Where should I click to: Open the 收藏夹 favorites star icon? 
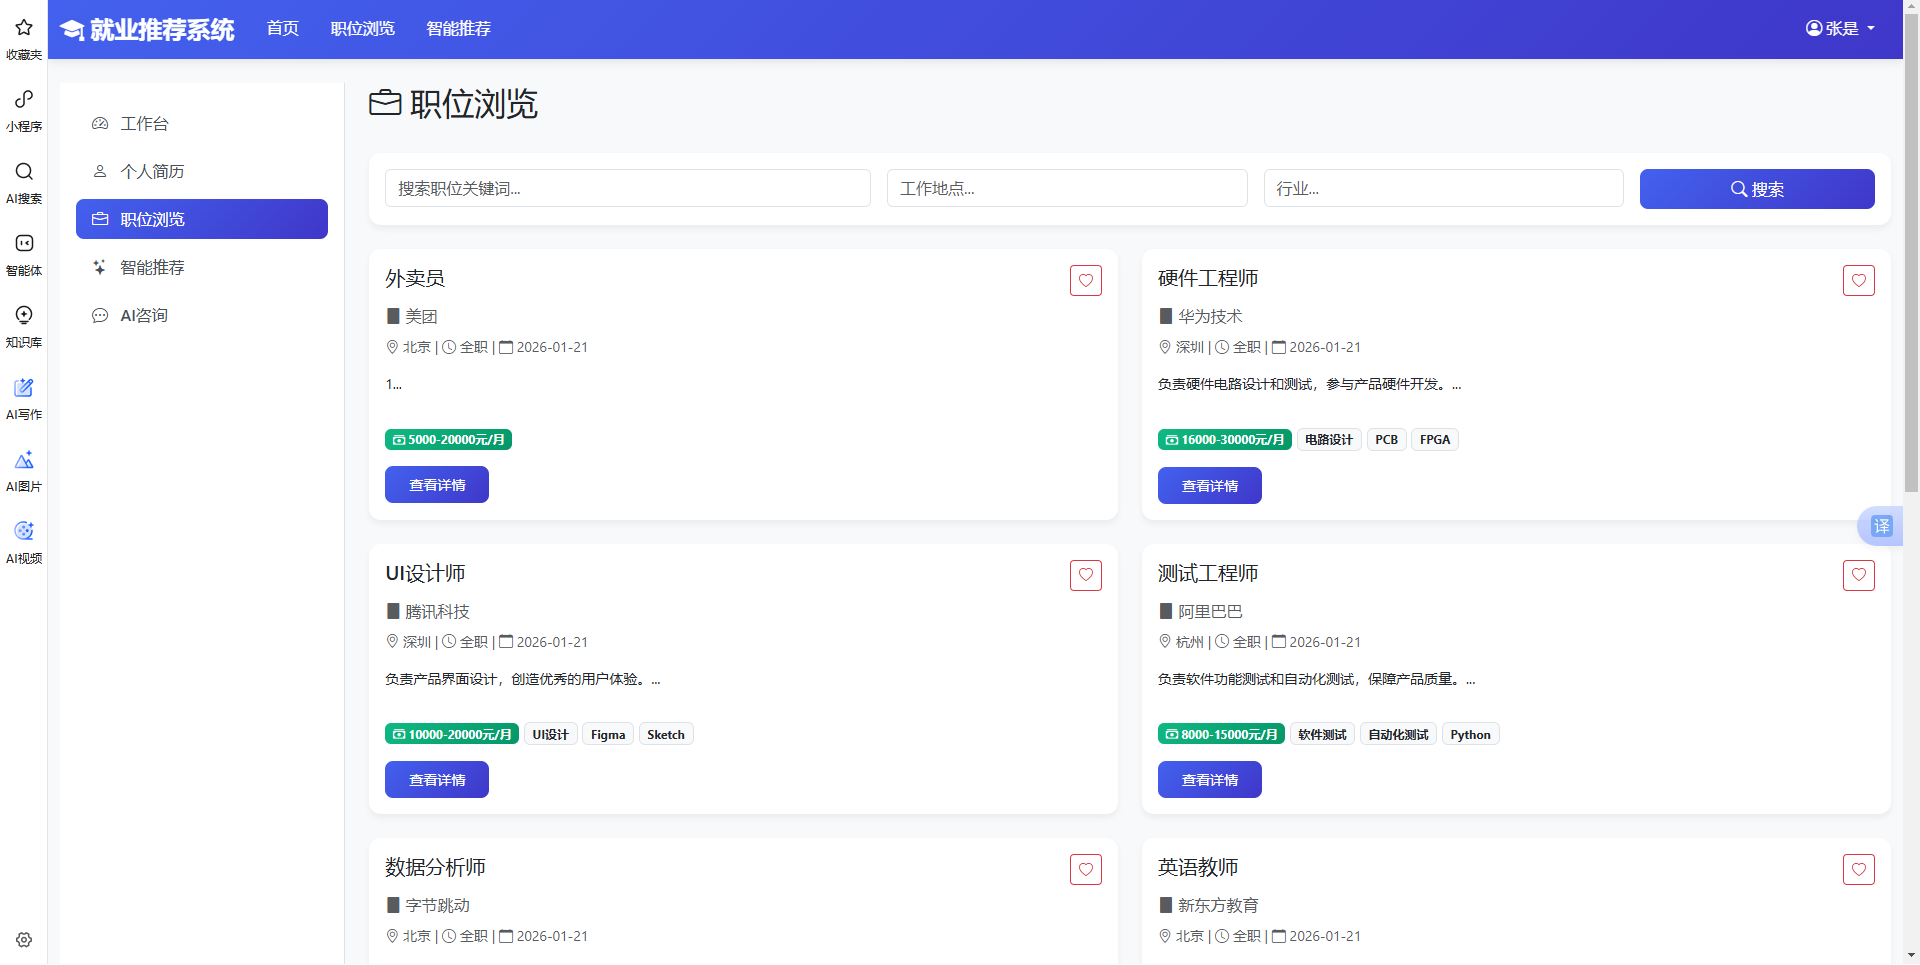pyautogui.click(x=24, y=28)
